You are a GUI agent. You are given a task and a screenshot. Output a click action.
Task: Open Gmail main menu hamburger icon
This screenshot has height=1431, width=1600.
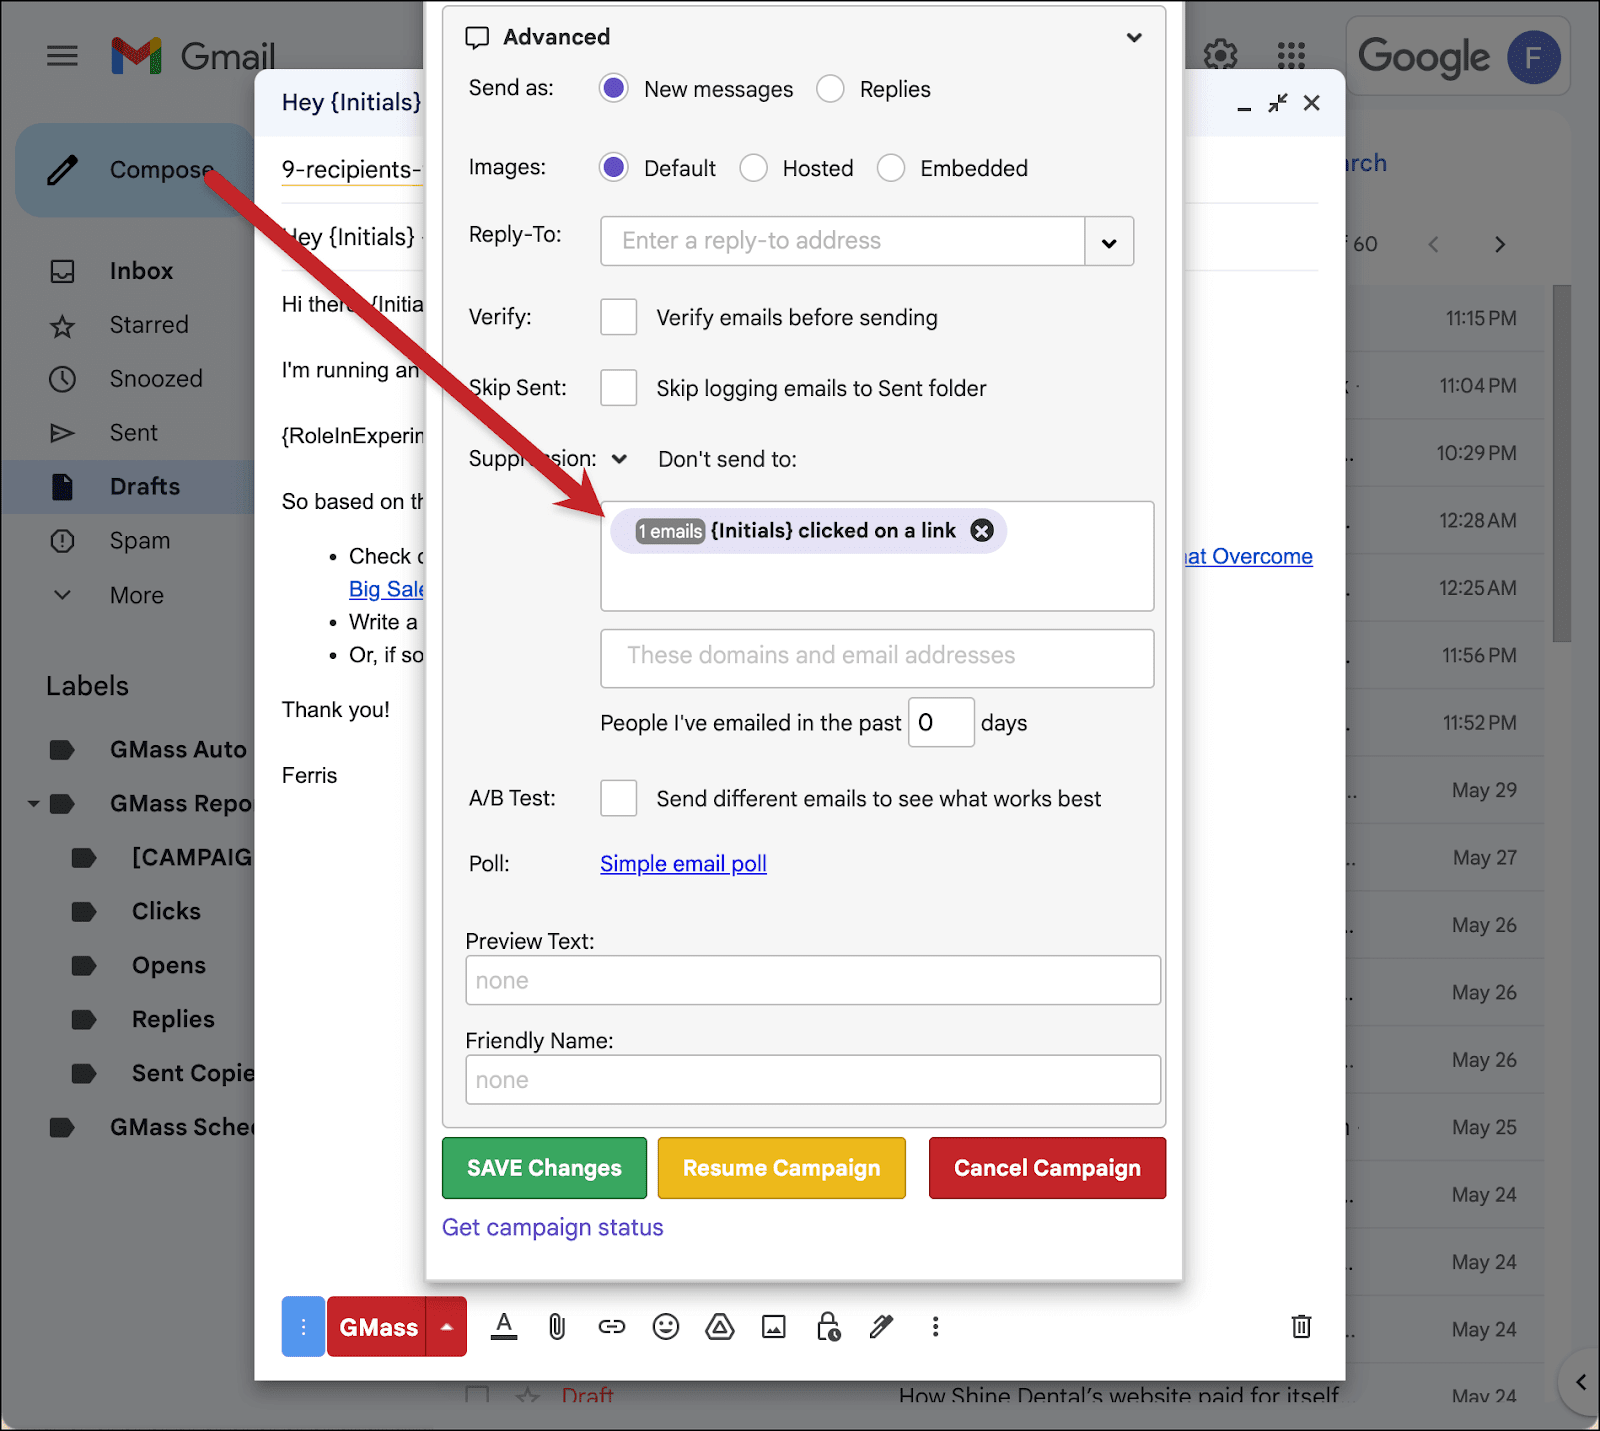coord(62,56)
